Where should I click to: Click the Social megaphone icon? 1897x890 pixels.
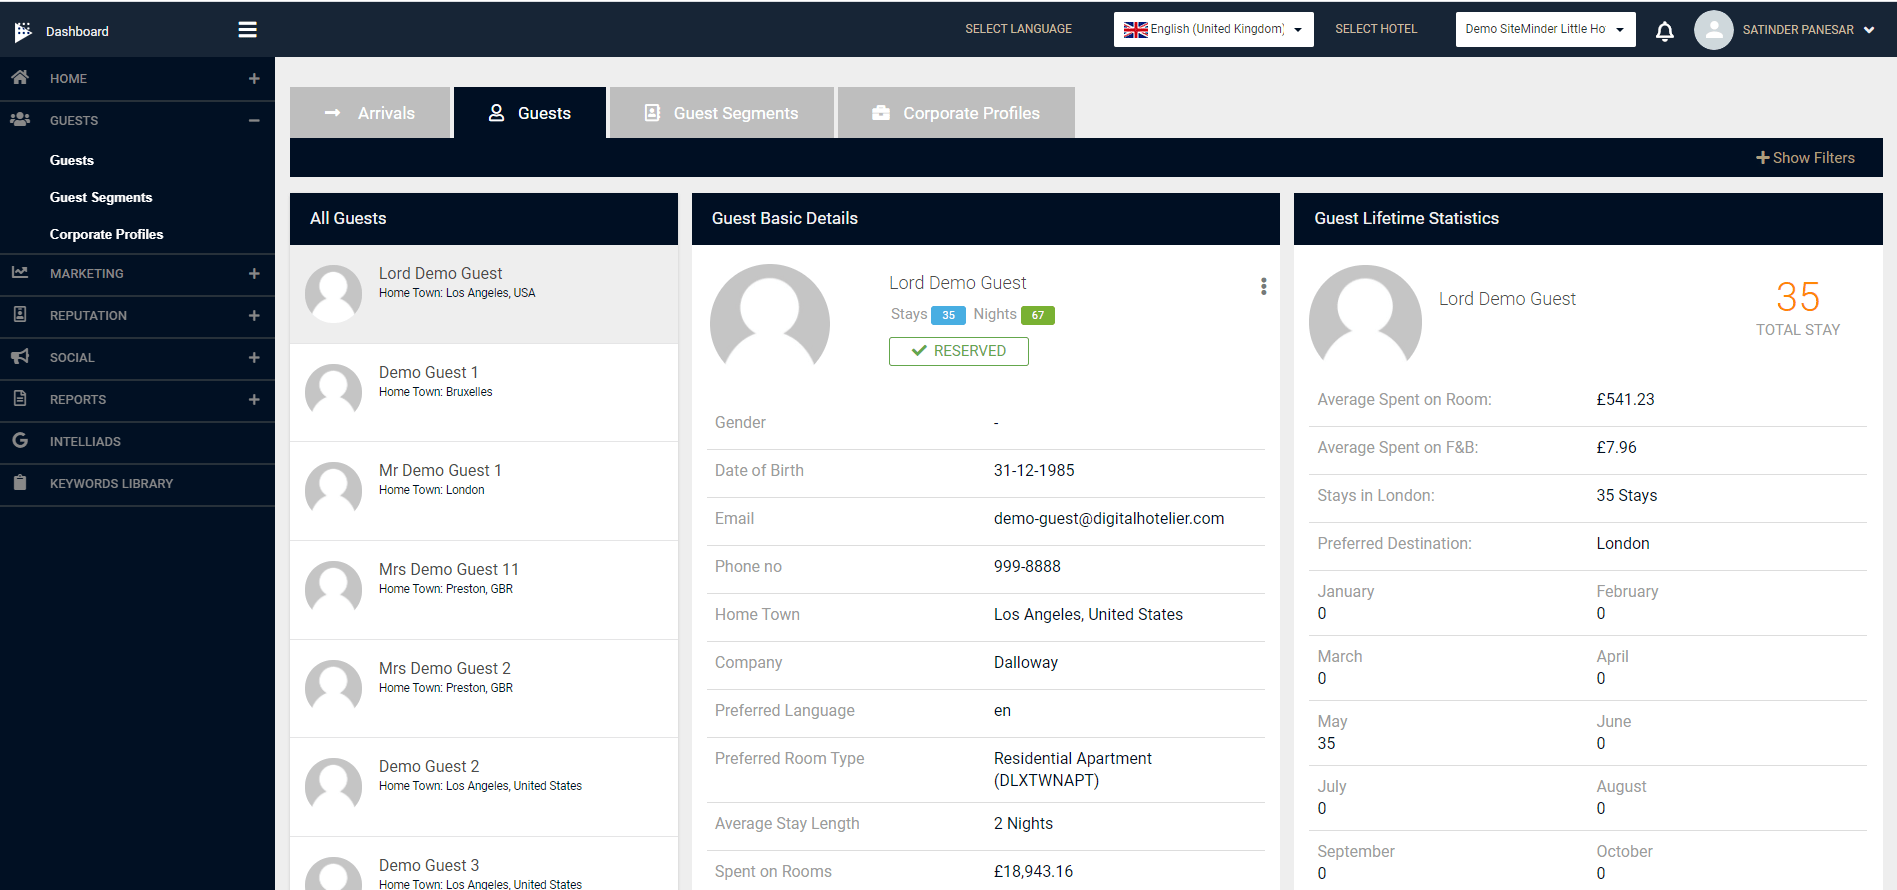[x=20, y=356]
